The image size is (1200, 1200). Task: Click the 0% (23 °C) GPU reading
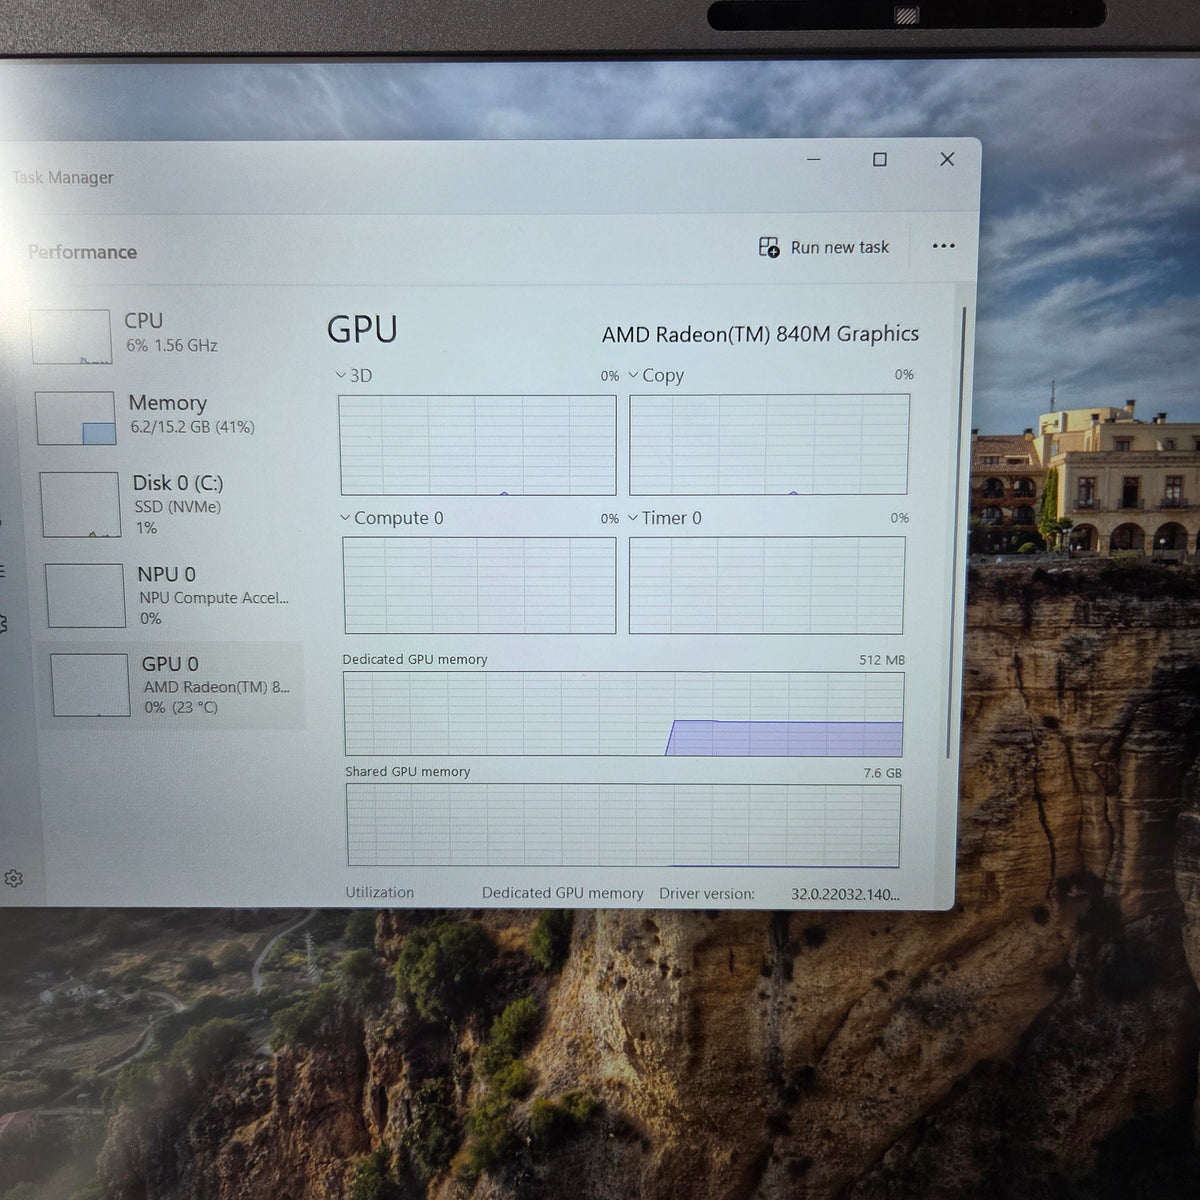point(181,707)
